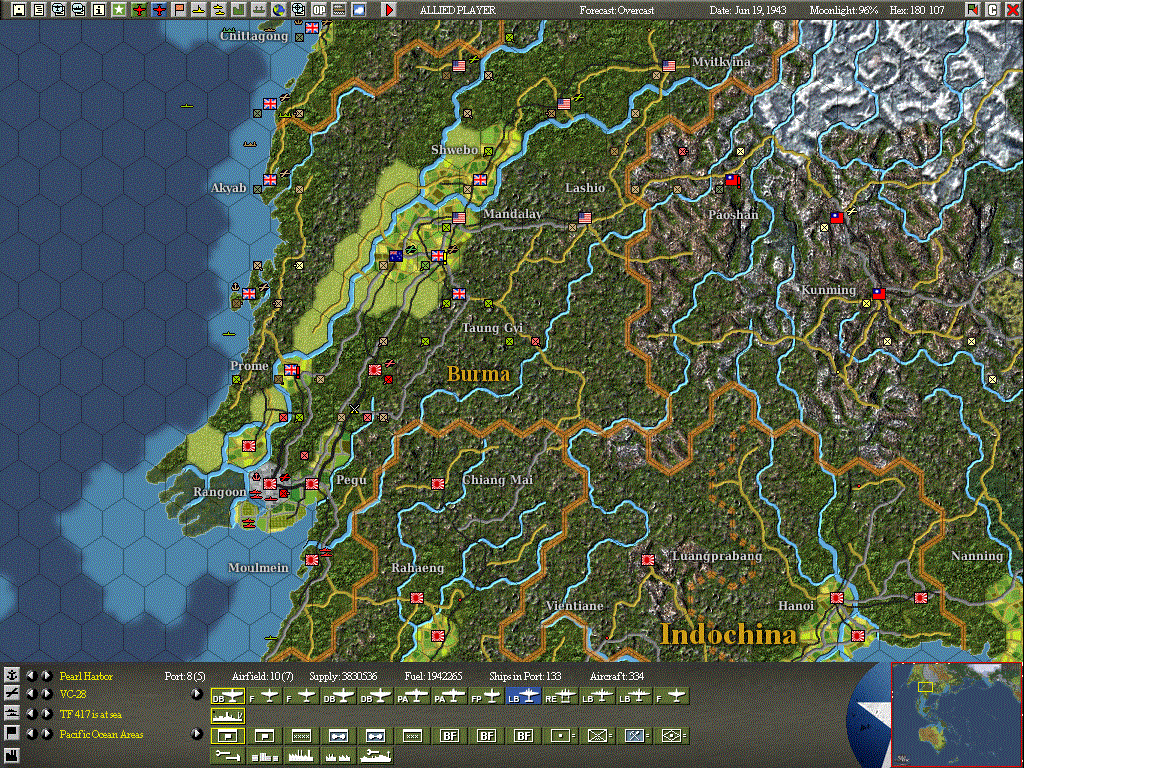This screenshot has width=1152, height=768.
Task: Select the Japanese flag unit at Chiang Mai
Action: [438, 484]
